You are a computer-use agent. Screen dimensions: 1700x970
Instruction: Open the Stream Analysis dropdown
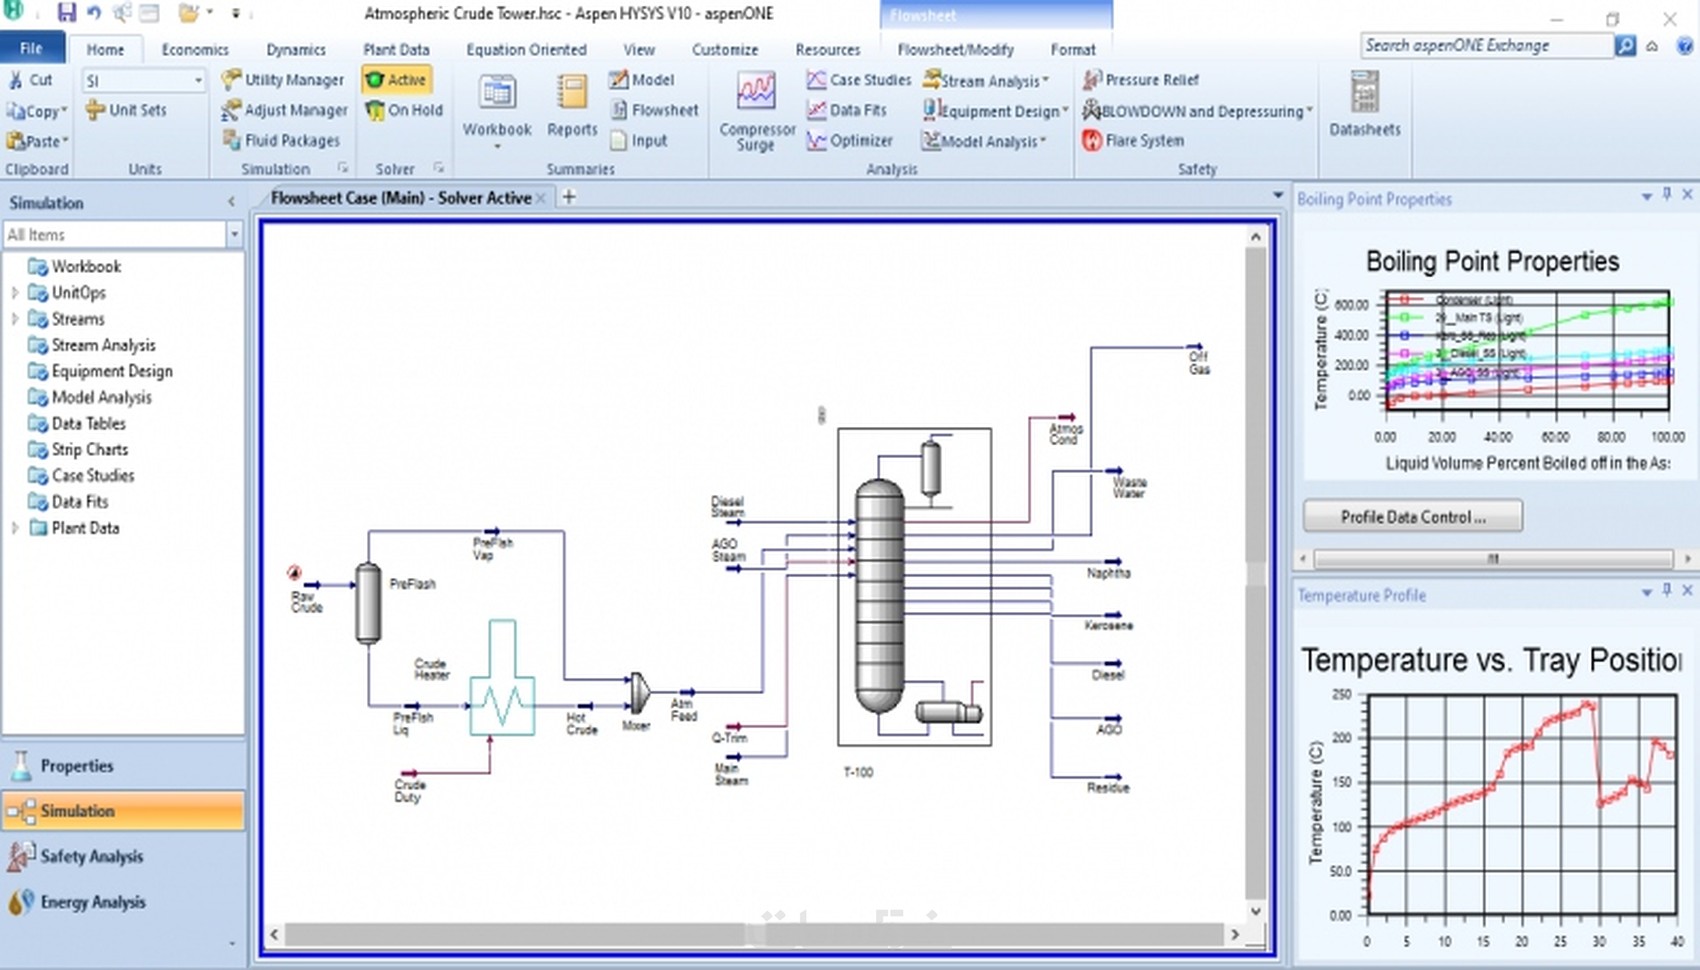point(986,80)
